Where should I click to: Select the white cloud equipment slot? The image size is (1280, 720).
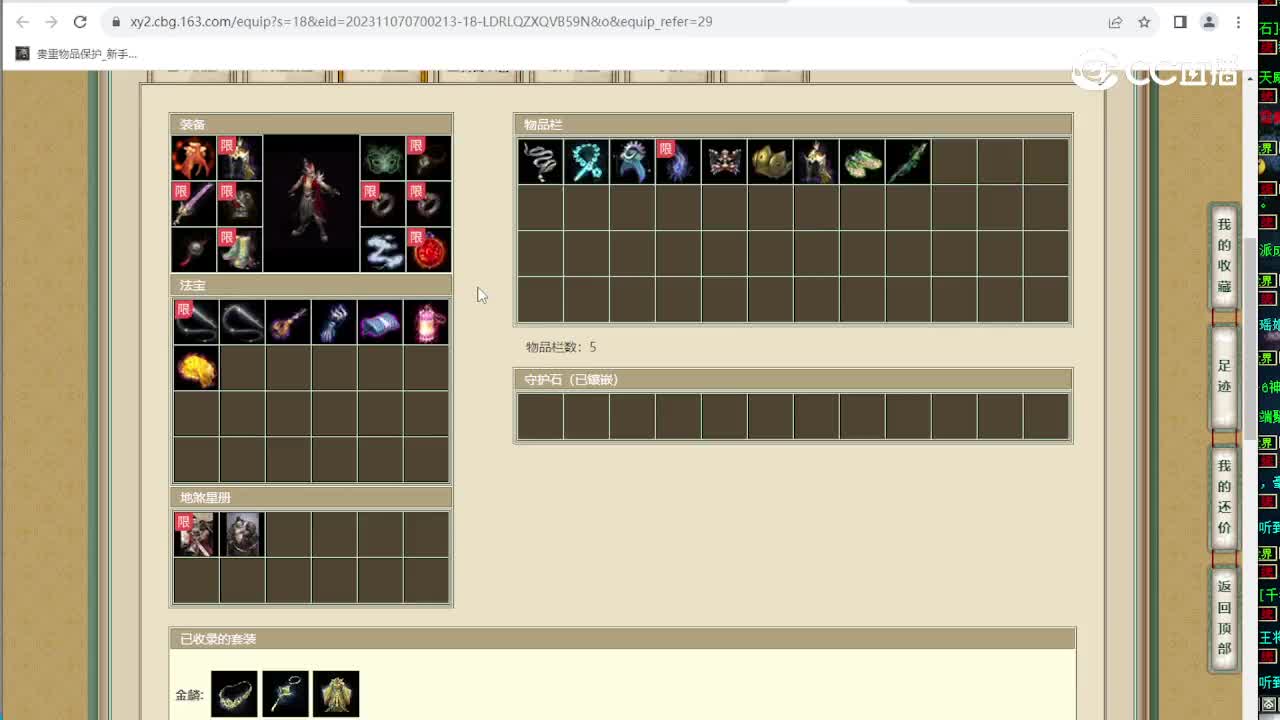(x=383, y=249)
